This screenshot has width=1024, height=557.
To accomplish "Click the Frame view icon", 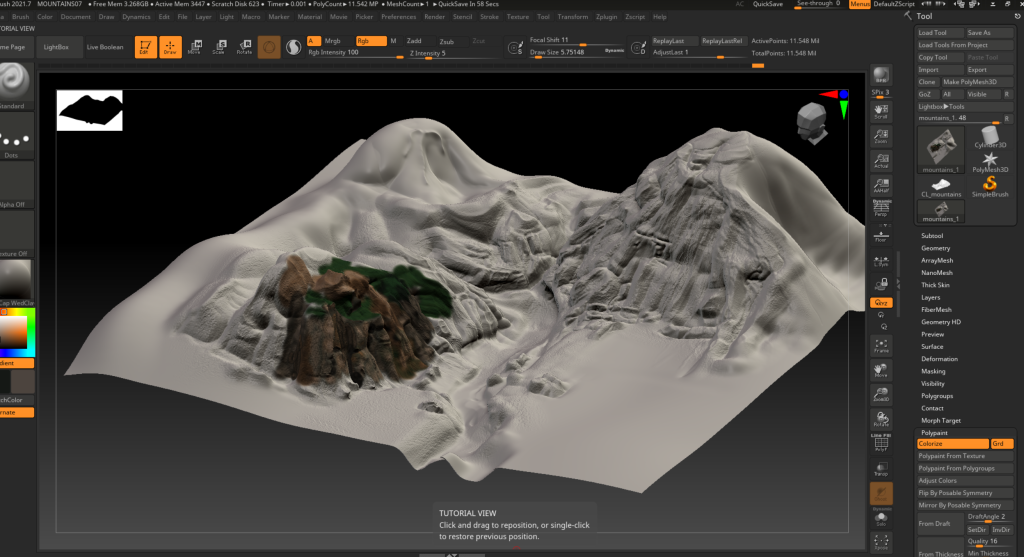I will click(881, 343).
